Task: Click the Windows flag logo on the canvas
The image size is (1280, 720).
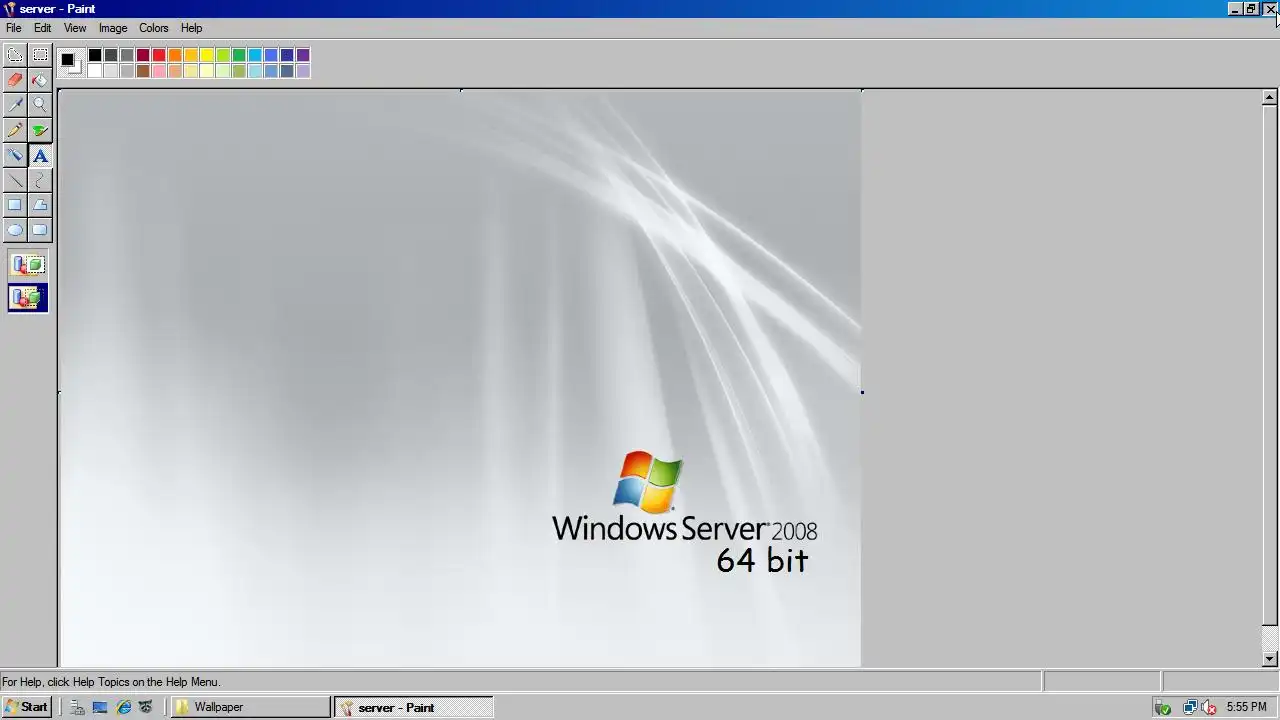Action: click(x=648, y=481)
